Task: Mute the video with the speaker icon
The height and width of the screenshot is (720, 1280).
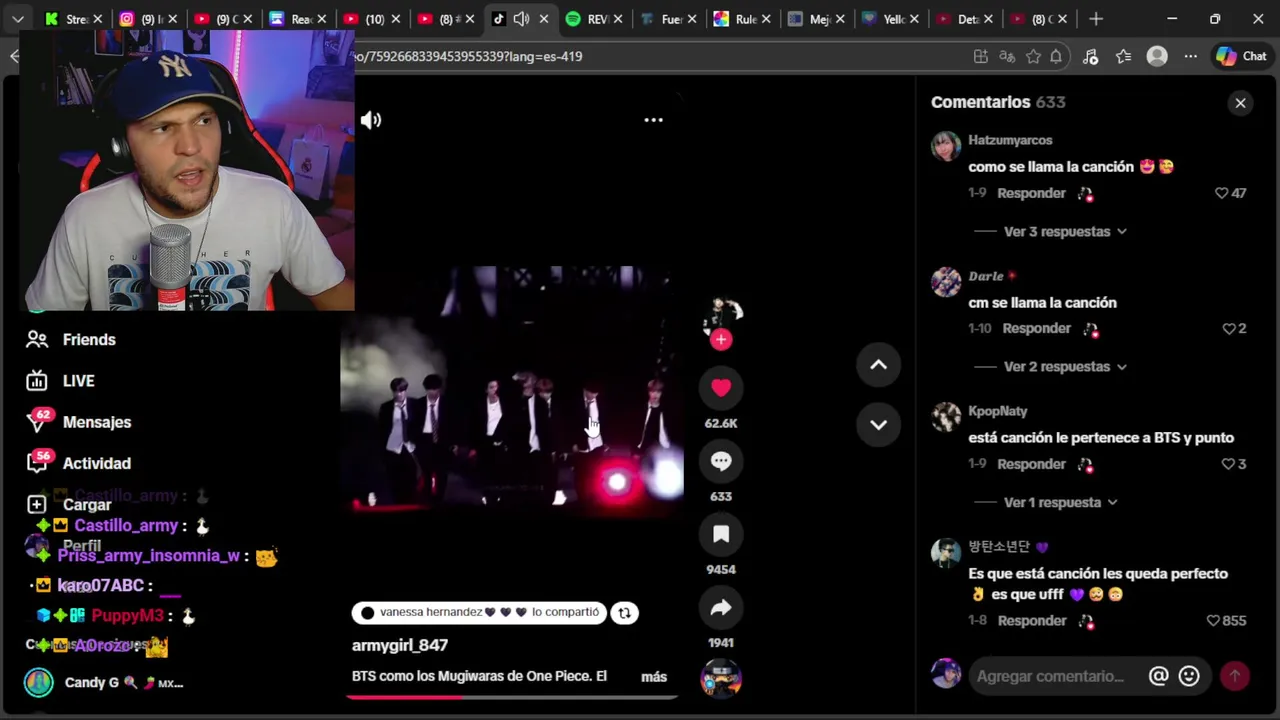Action: (371, 120)
